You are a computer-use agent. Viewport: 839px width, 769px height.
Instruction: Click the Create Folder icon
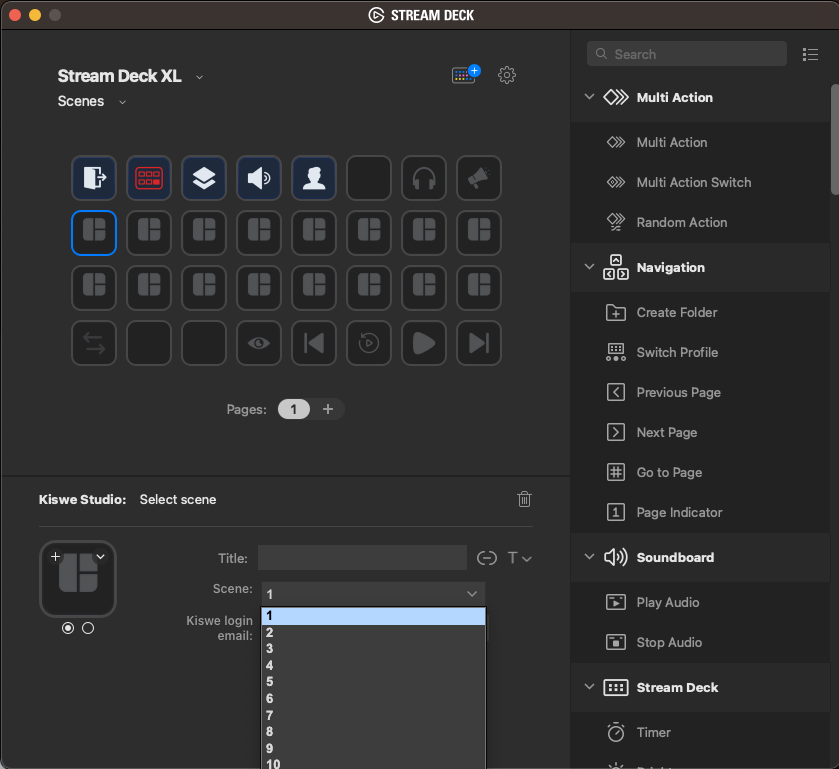click(x=616, y=313)
